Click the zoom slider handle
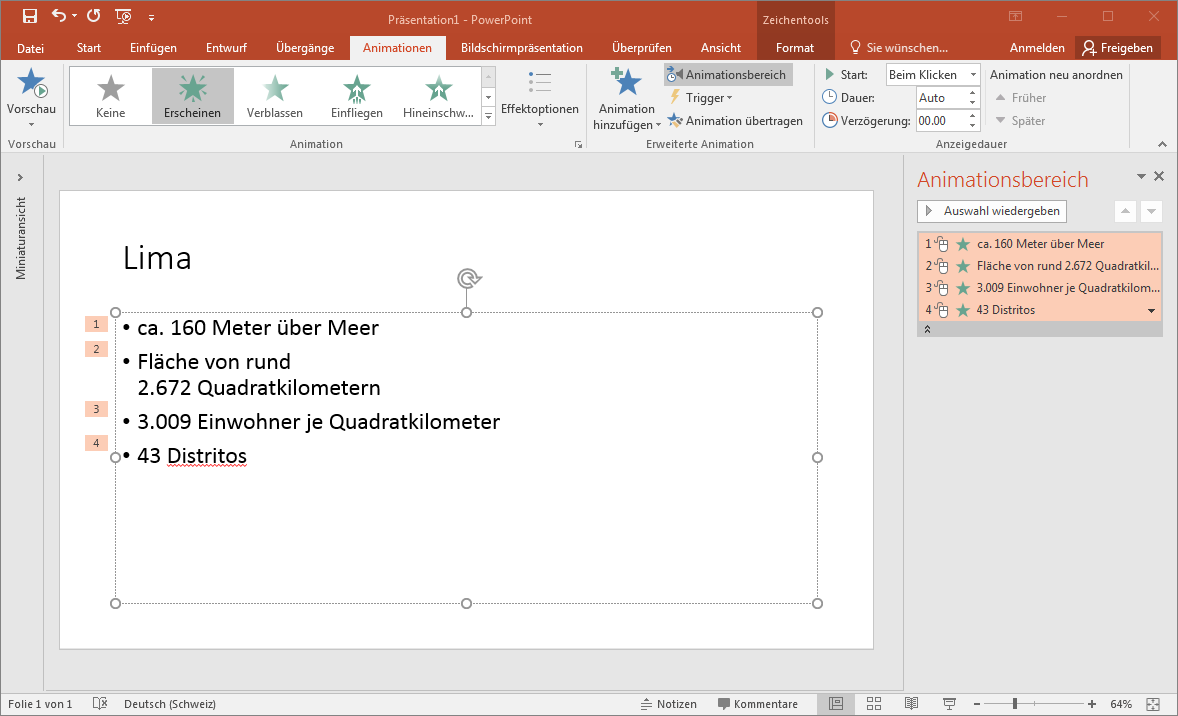This screenshot has height=716, width=1178. (1014, 704)
